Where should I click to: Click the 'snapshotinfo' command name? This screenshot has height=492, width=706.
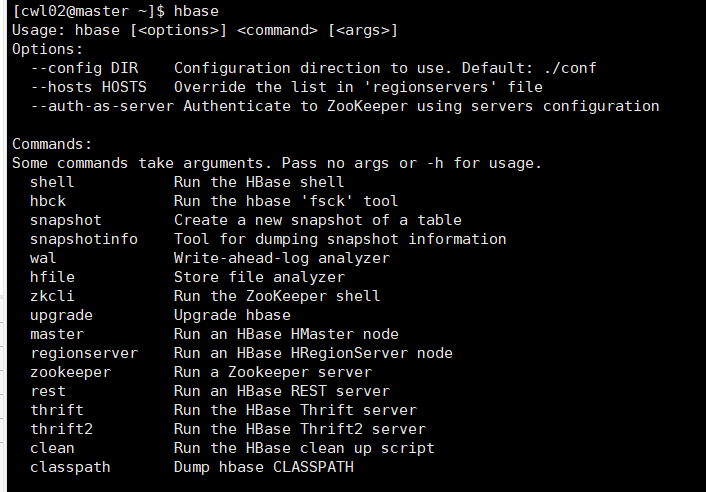tap(84, 239)
